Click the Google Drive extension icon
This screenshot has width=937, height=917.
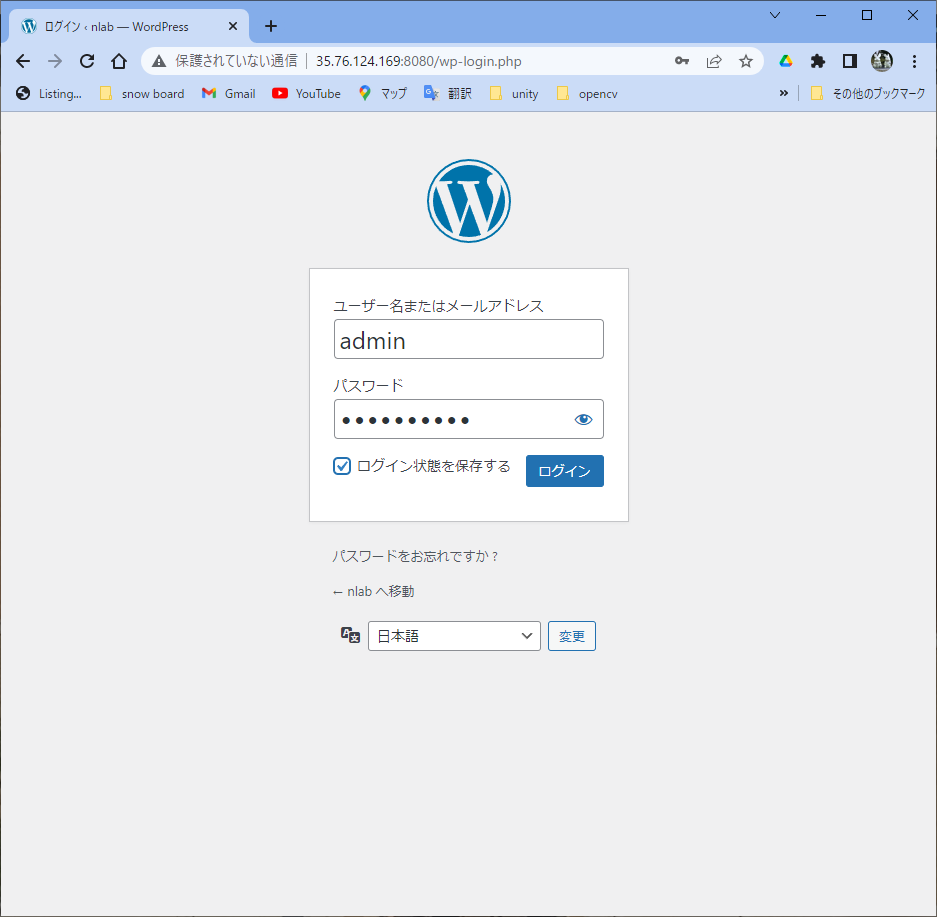[786, 61]
